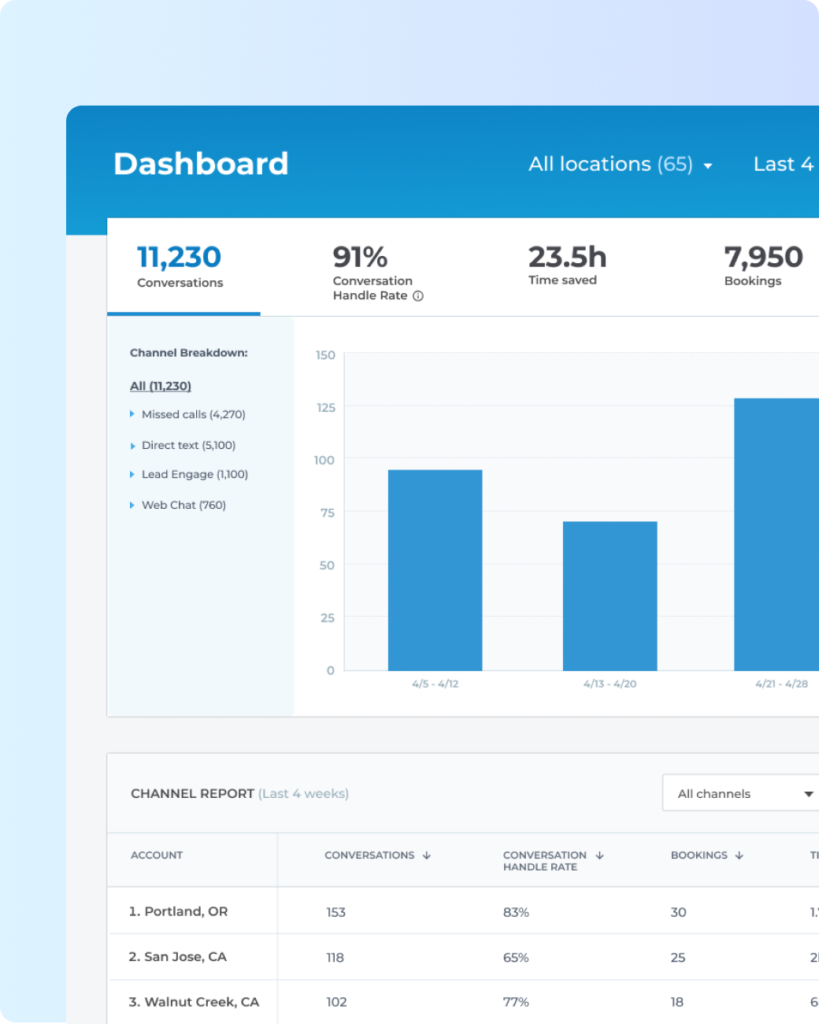The height and width of the screenshot is (1024, 819).
Task: Sort by the Bookings column arrow
Action: click(739, 856)
